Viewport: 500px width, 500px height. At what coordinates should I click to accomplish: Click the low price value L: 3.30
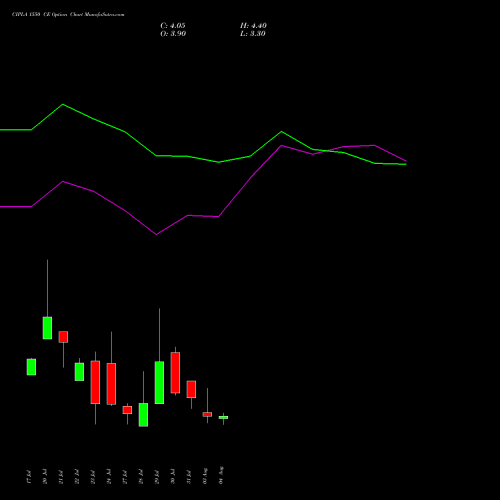click(253, 34)
